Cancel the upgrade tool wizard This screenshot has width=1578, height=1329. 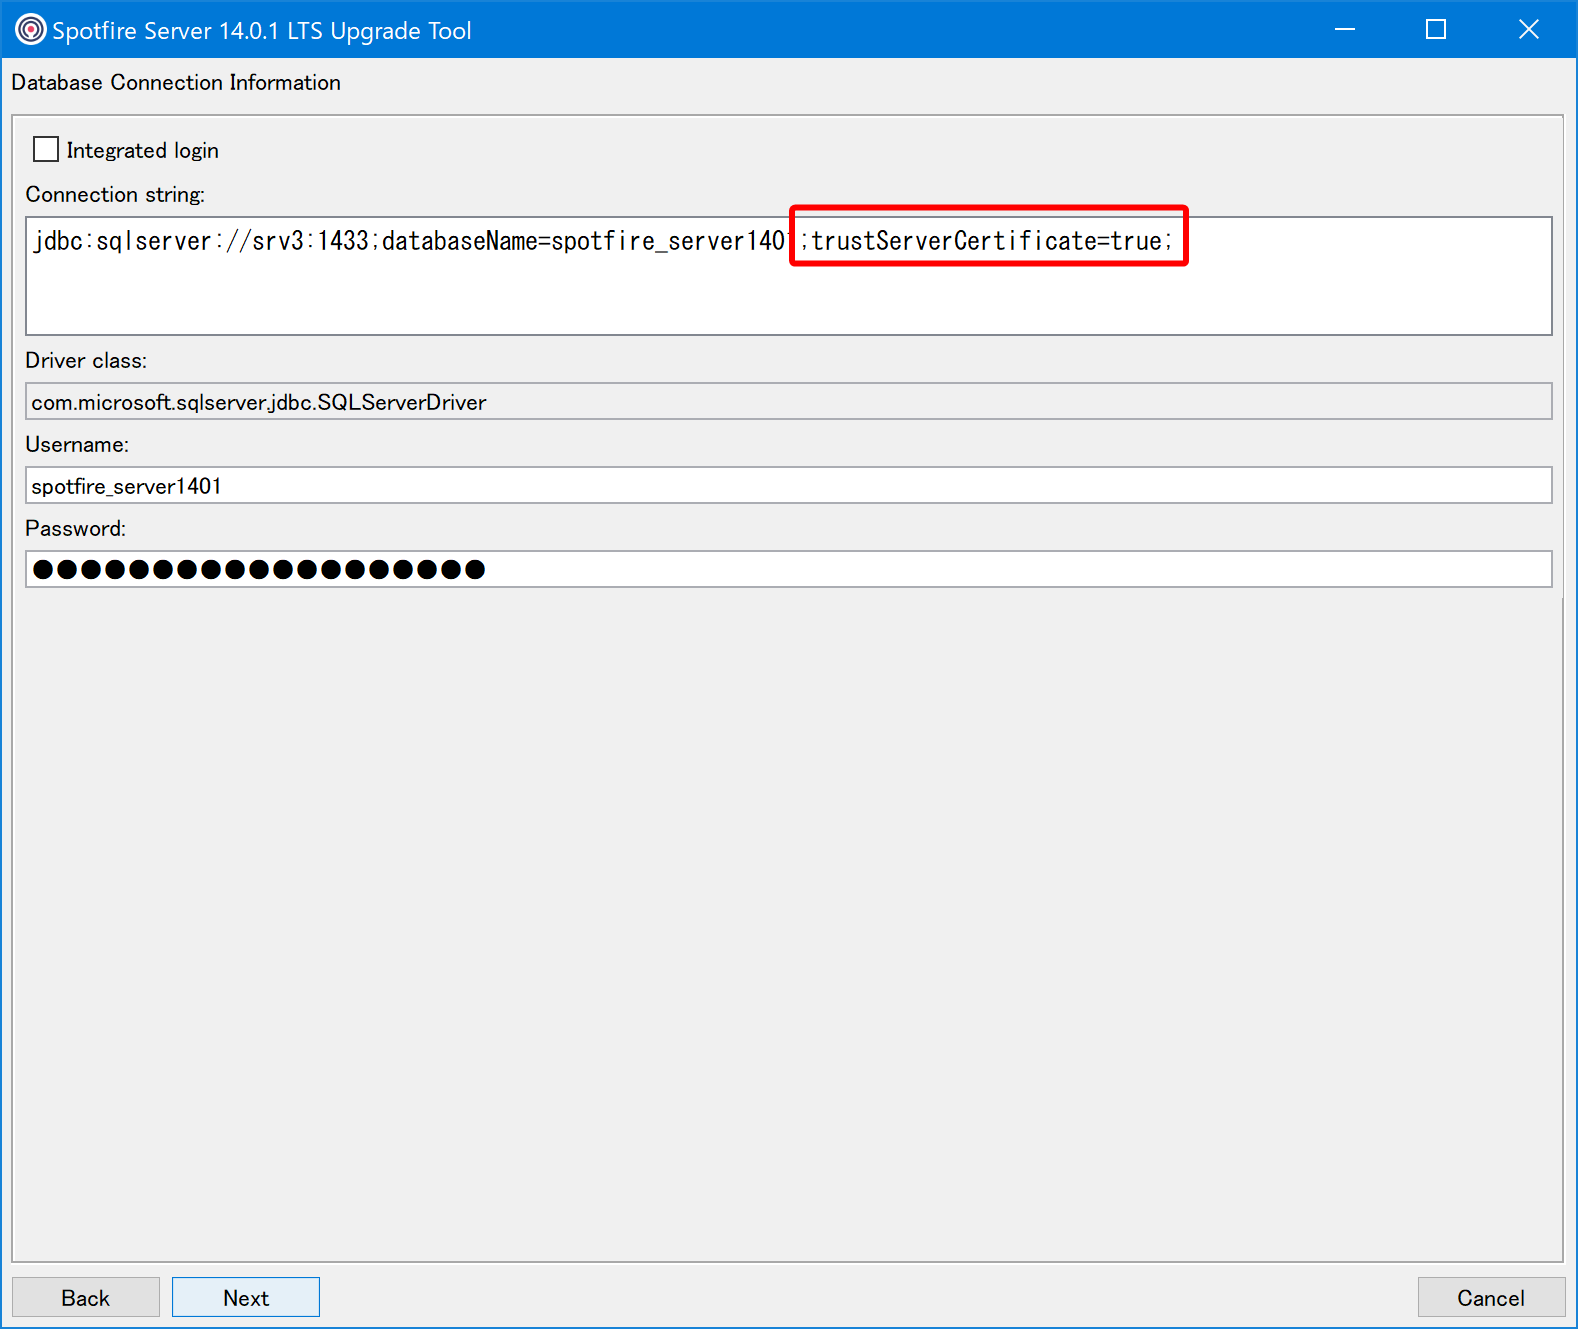tap(1491, 1297)
